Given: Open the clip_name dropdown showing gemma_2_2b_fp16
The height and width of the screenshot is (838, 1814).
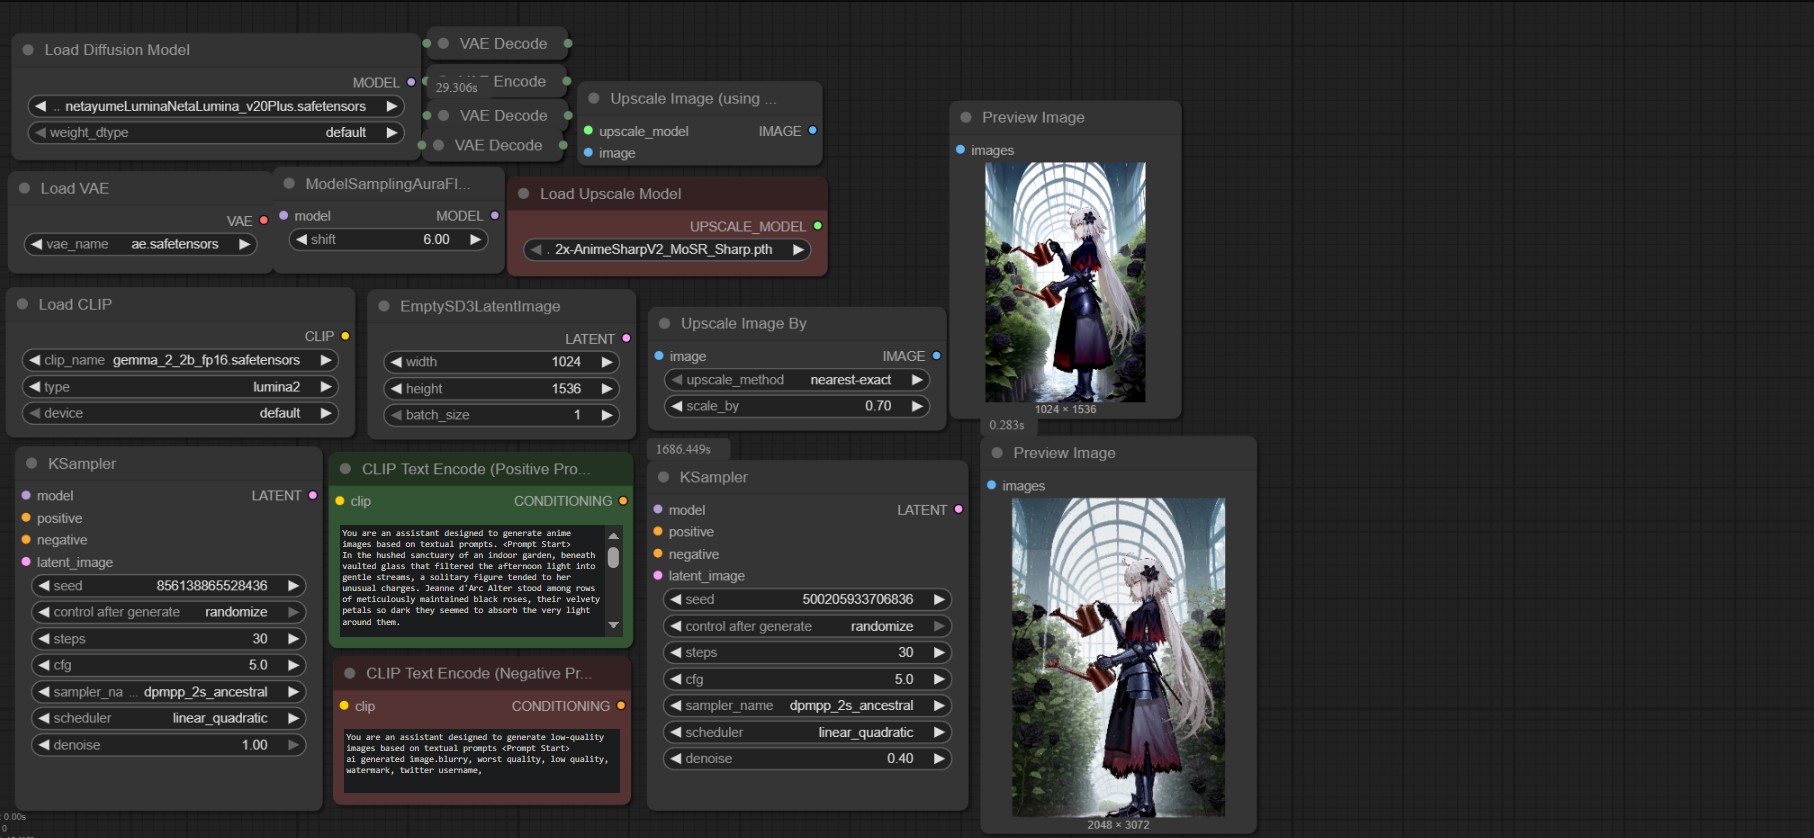Looking at the screenshot, I should coord(180,360).
